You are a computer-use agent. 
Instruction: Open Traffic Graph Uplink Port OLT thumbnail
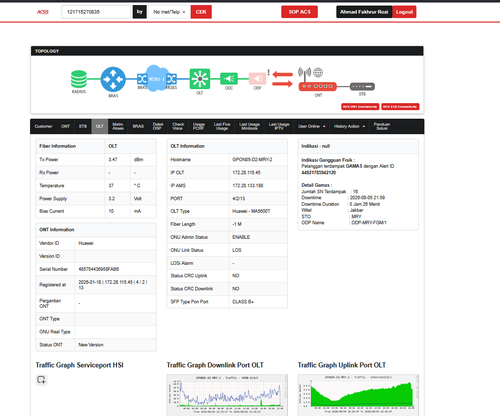358,395
